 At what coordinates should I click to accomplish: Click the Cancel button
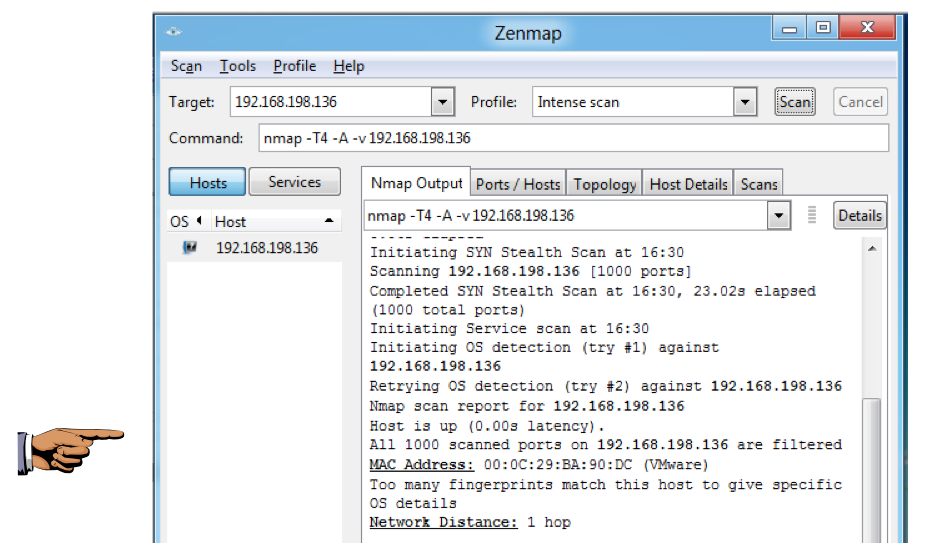860,102
